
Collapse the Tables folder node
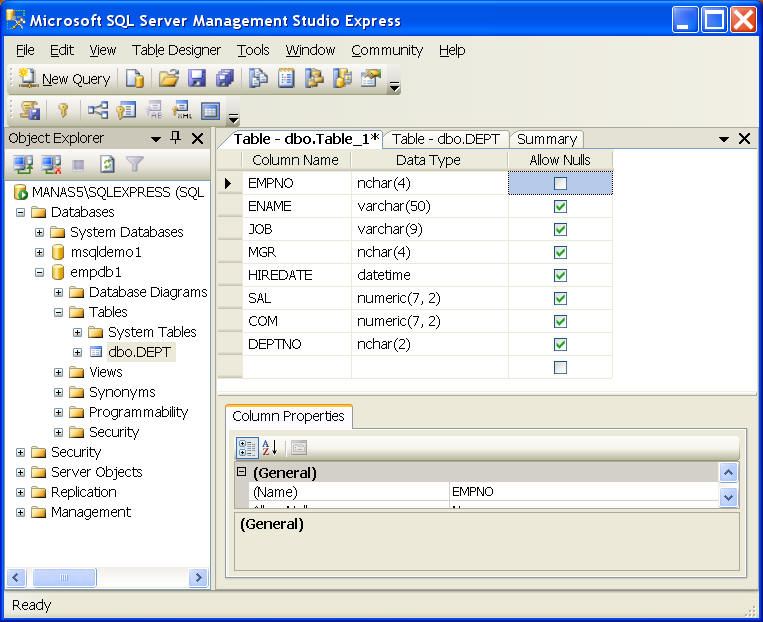pos(58,312)
